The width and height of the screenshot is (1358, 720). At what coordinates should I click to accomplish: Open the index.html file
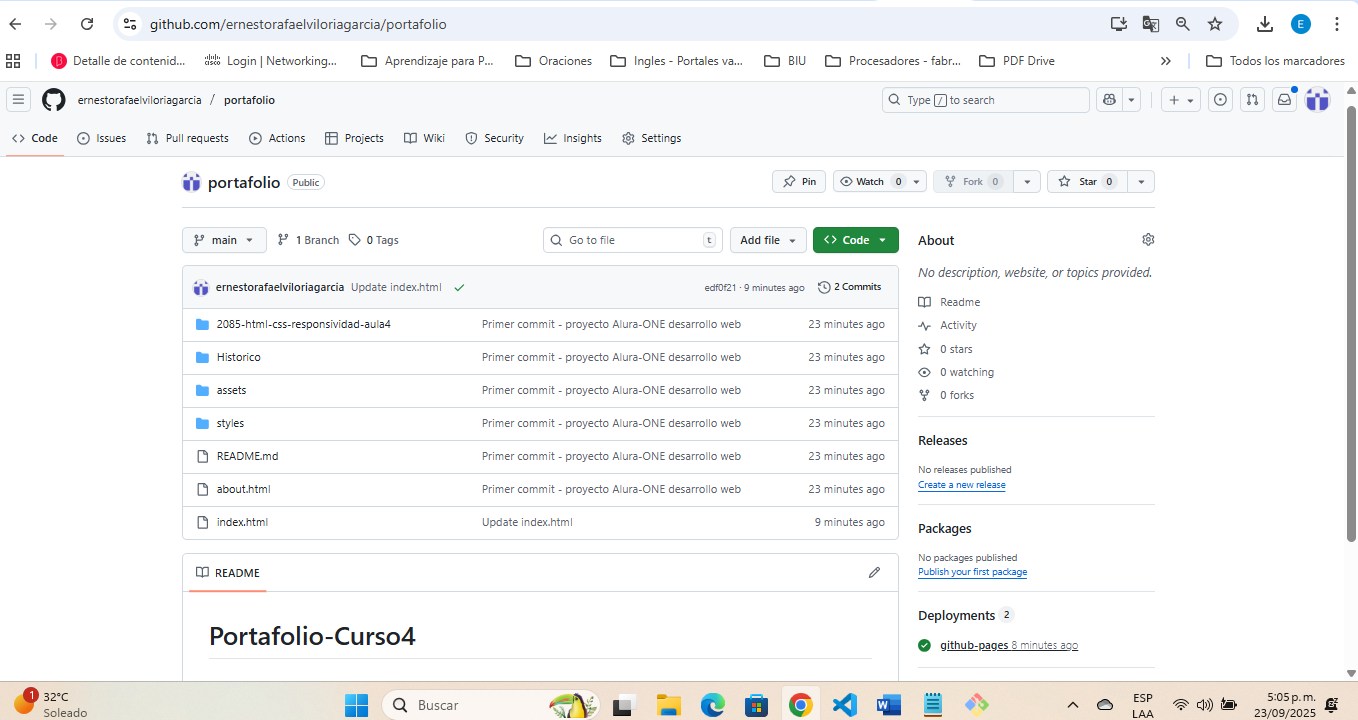[x=242, y=522]
